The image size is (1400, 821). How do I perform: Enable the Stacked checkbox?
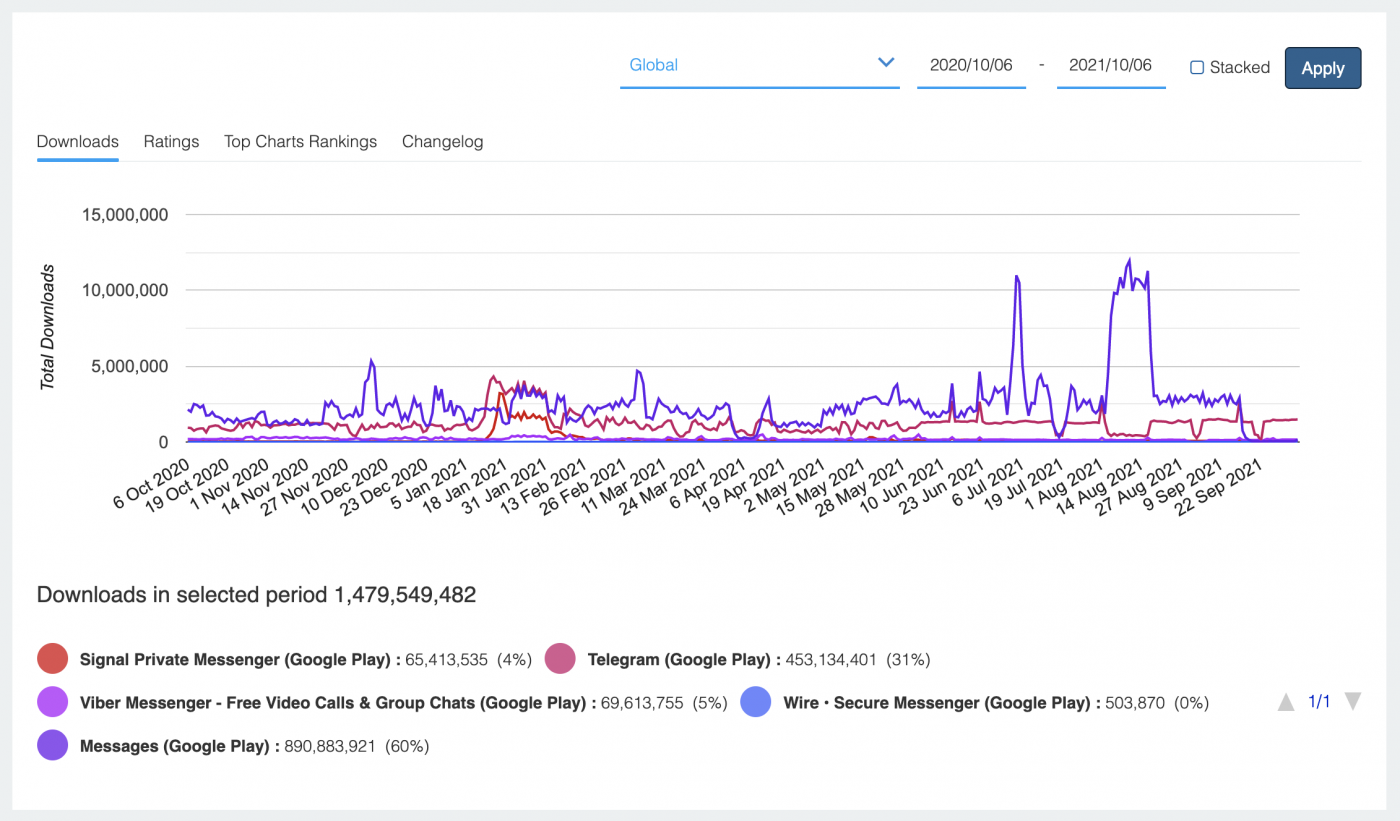click(1196, 67)
